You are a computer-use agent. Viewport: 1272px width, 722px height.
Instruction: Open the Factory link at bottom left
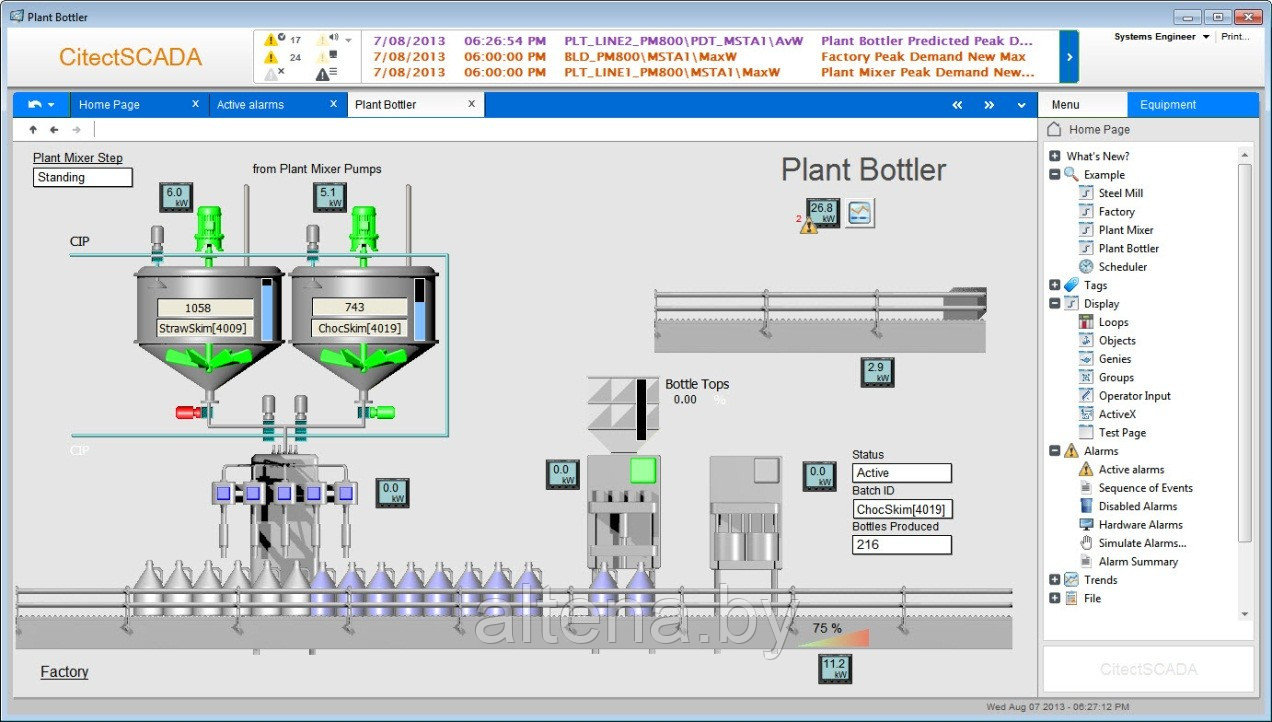click(64, 671)
